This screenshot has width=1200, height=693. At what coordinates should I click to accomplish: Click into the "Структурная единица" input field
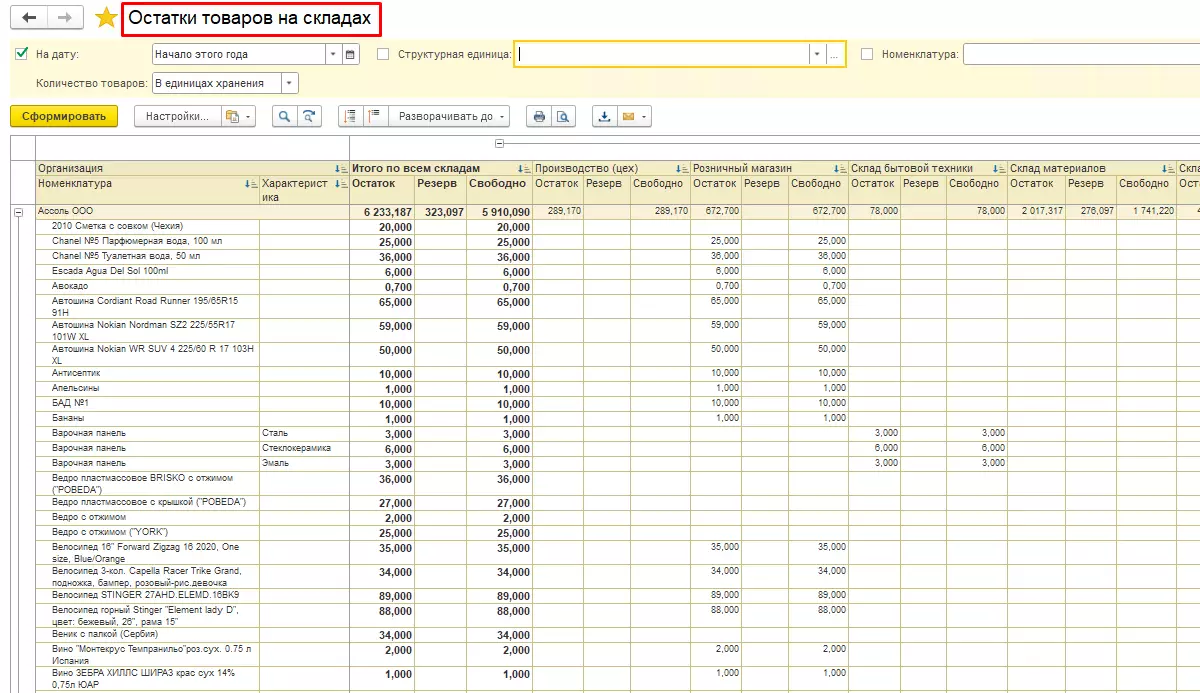pos(662,55)
